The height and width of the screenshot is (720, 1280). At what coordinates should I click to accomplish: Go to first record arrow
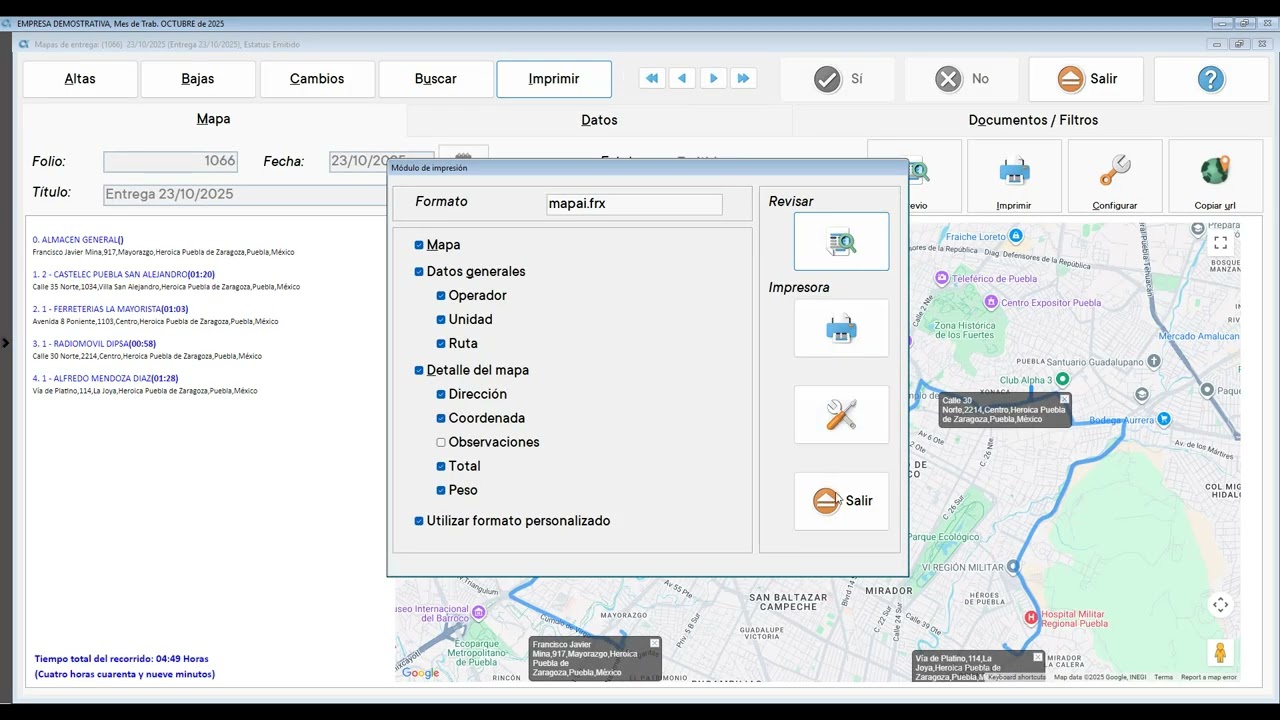pyautogui.click(x=652, y=78)
